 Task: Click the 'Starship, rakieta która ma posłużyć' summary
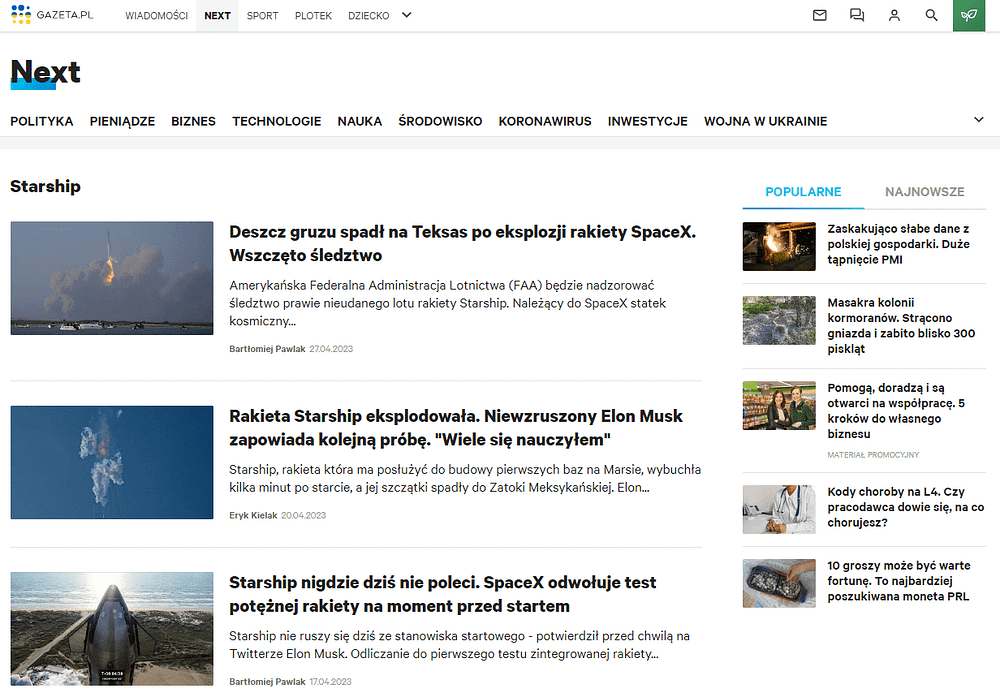465,478
